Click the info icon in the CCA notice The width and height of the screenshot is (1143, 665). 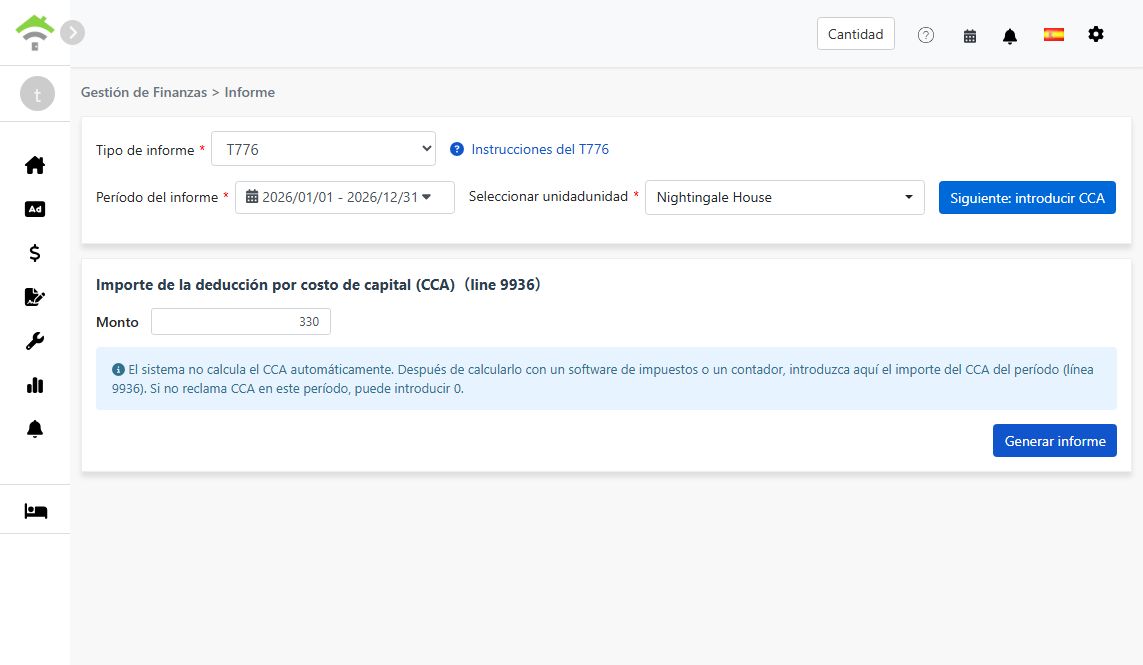(x=118, y=370)
